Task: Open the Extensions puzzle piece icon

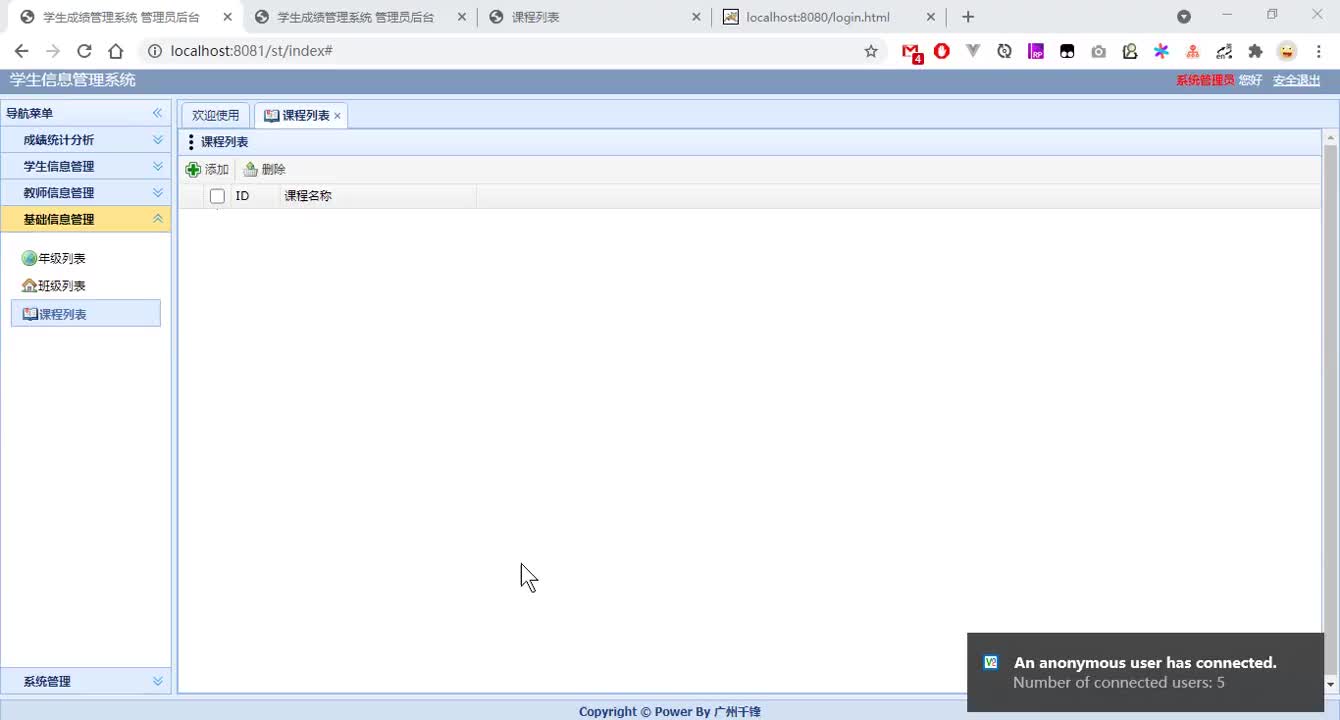Action: coord(1255,51)
